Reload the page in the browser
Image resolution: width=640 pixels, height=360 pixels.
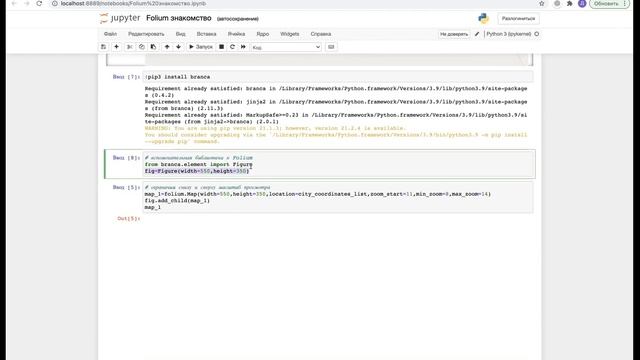pos(39,4)
